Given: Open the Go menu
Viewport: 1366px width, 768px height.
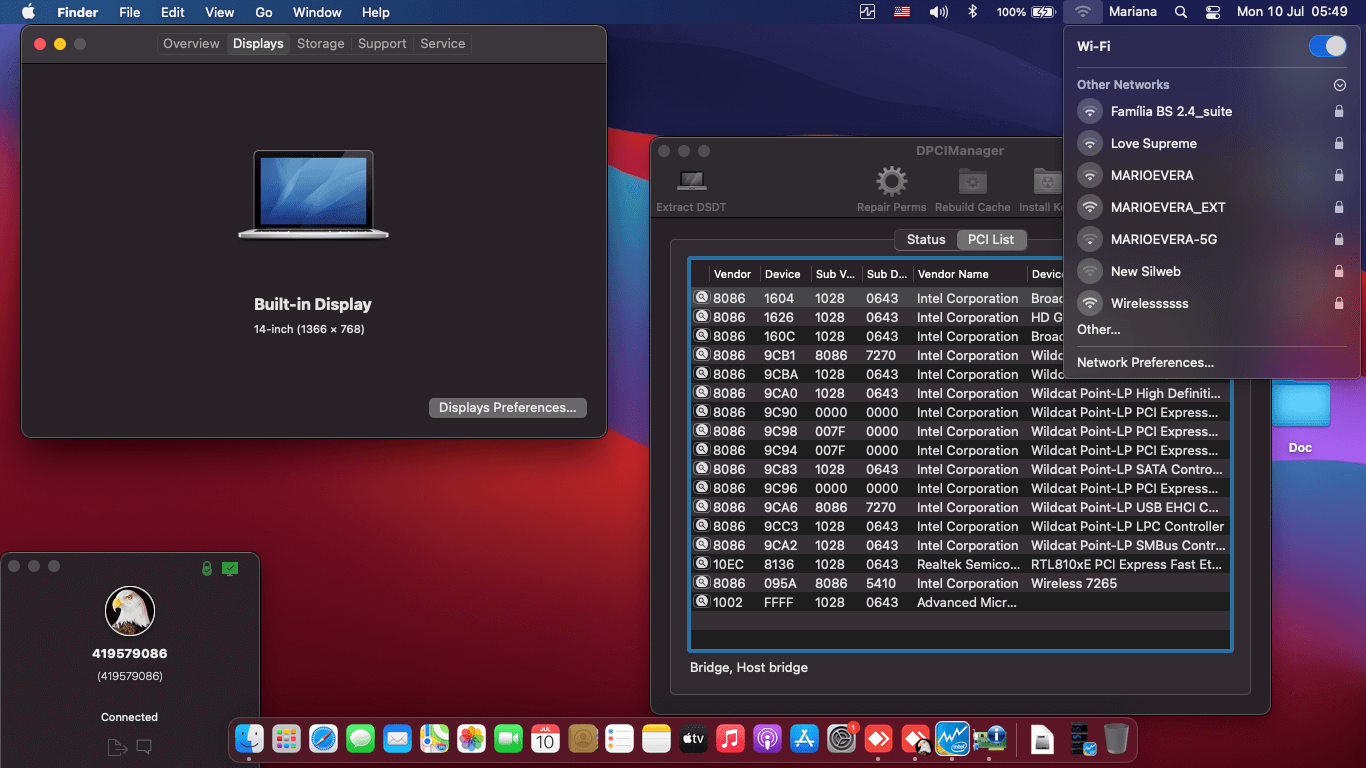Looking at the screenshot, I should click(x=264, y=12).
